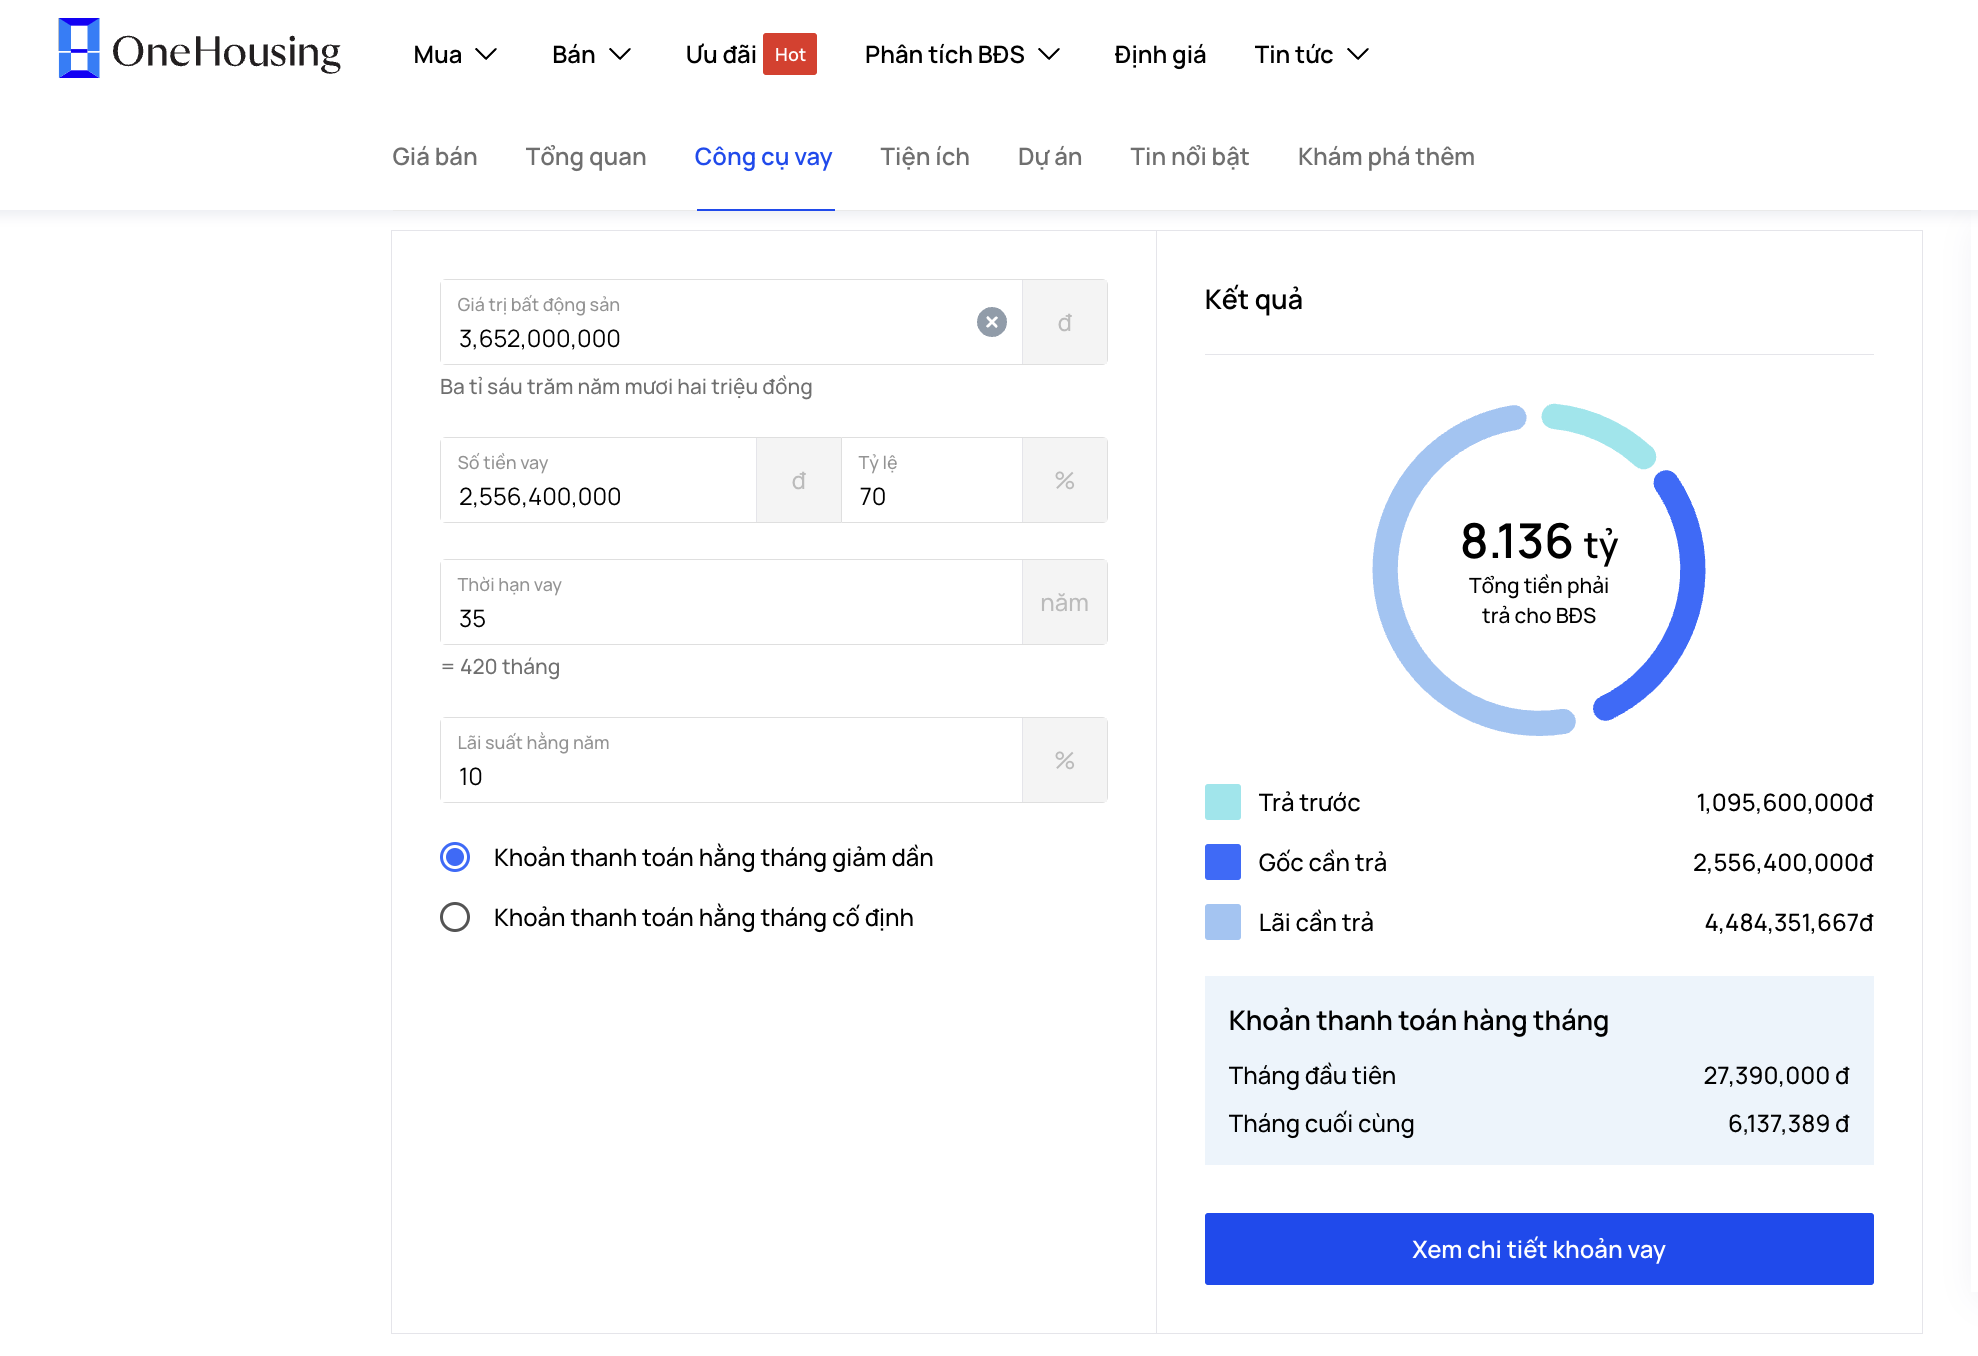Click the năm unit suffix of loan term
Screen dimensions: 1978x1356
pyautogui.click(x=1065, y=602)
